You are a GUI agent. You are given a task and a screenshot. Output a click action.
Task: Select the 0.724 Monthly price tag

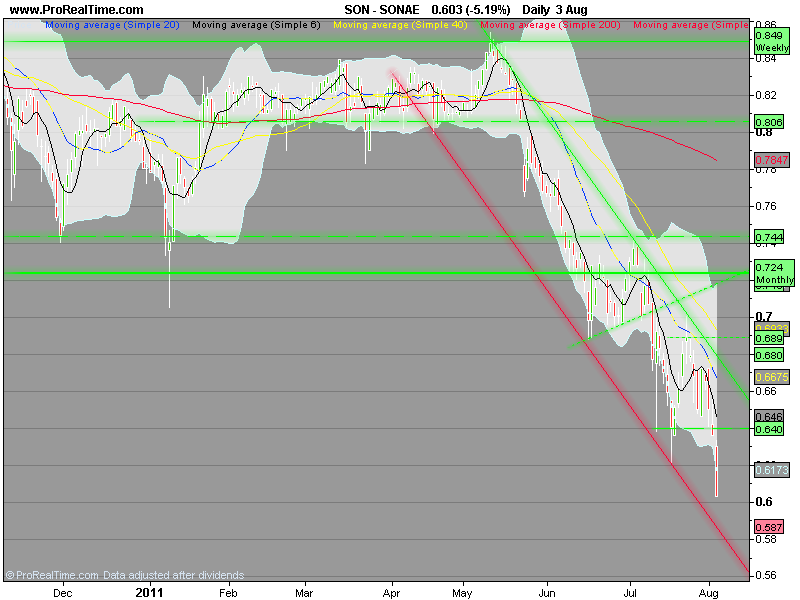(x=774, y=273)
